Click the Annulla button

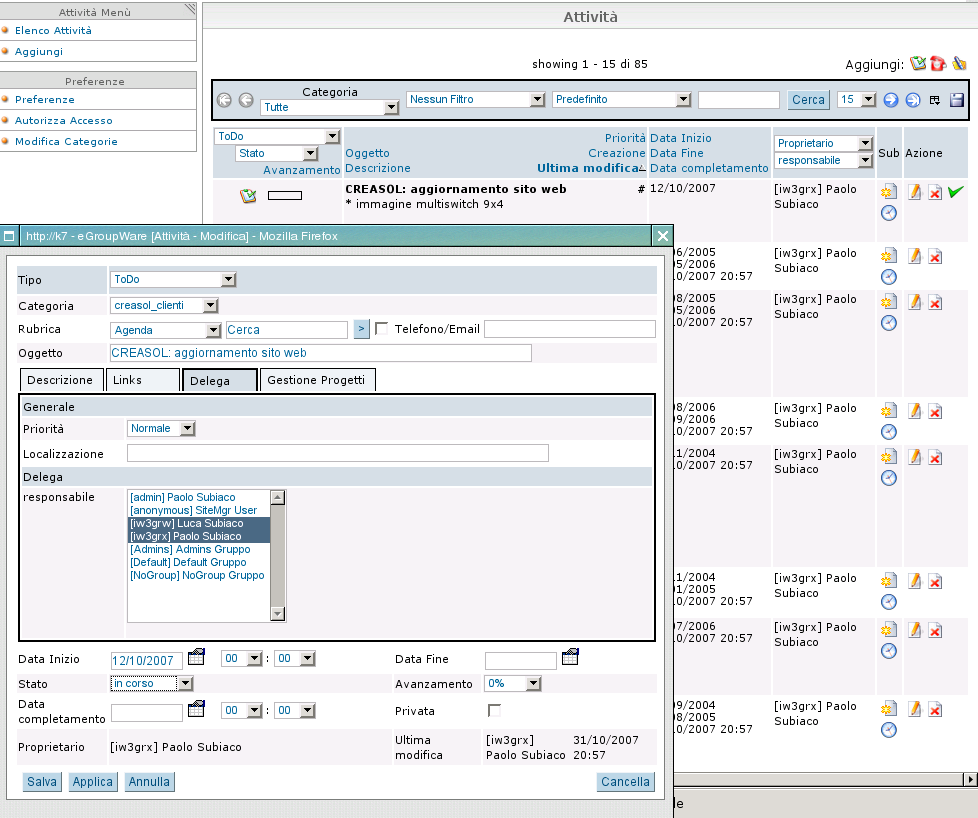(x=149, y=782)
